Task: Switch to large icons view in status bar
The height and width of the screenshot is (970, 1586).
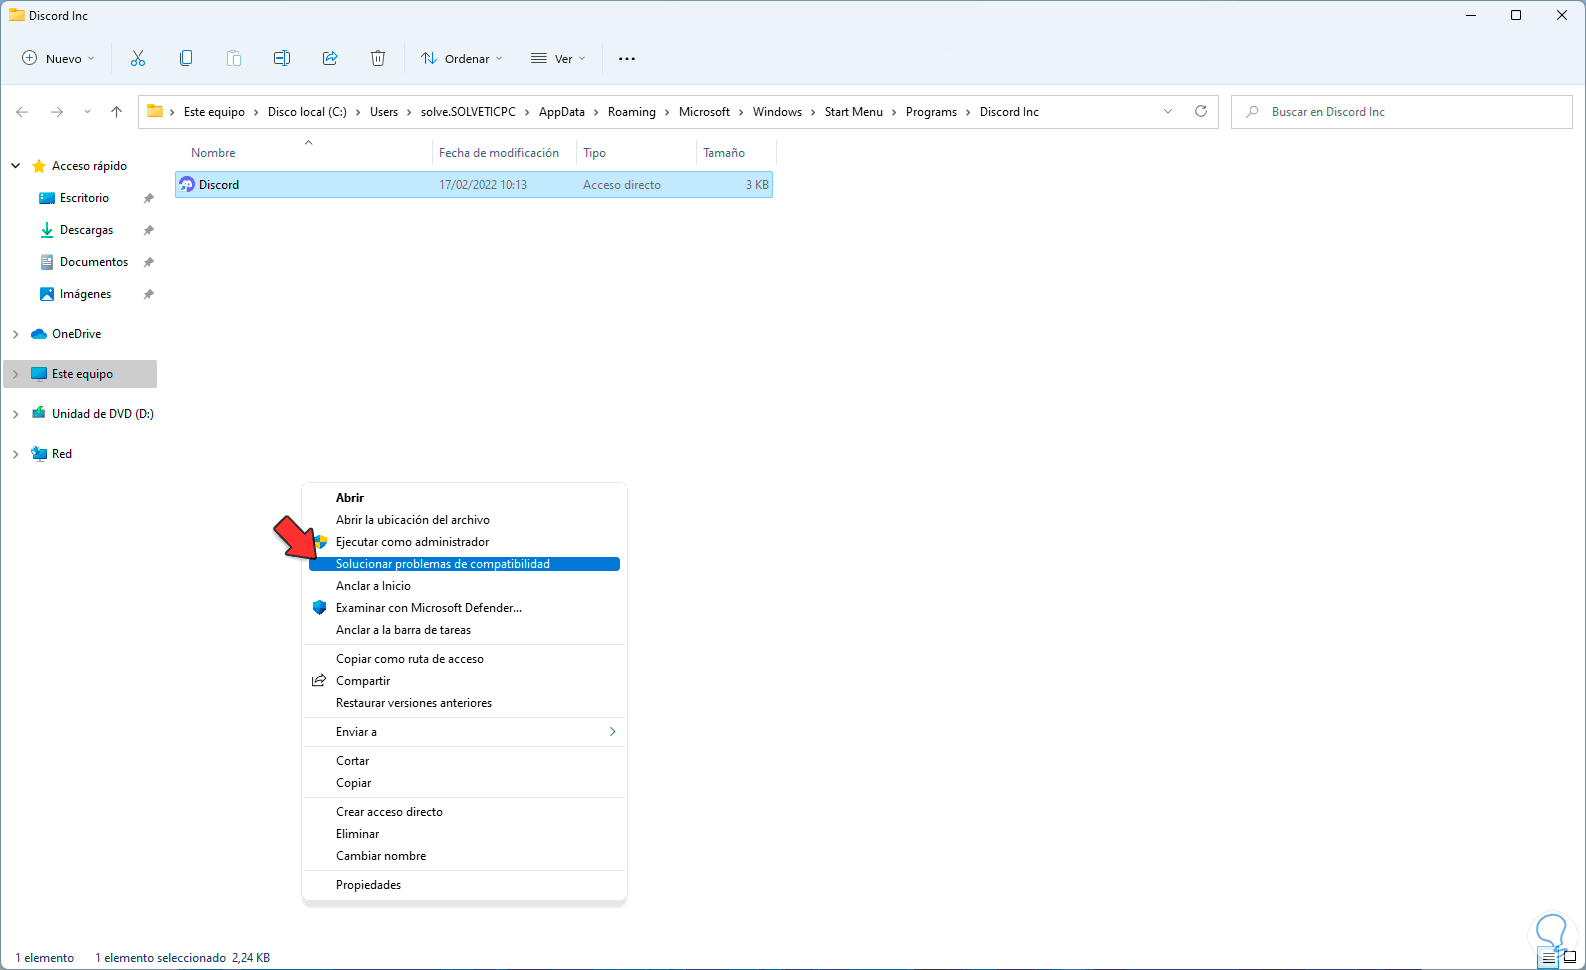Action: click(x=1570, y=957)
